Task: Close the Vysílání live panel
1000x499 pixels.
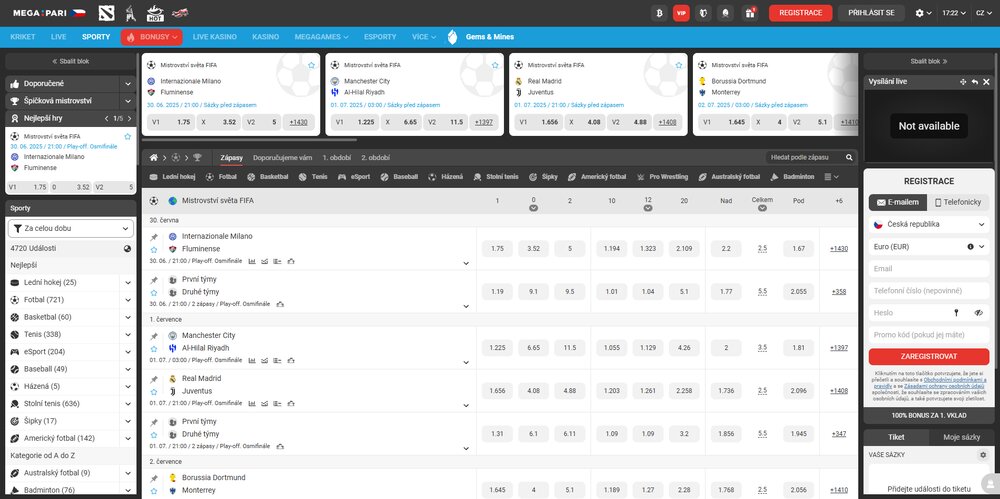Action: point(987,81)
